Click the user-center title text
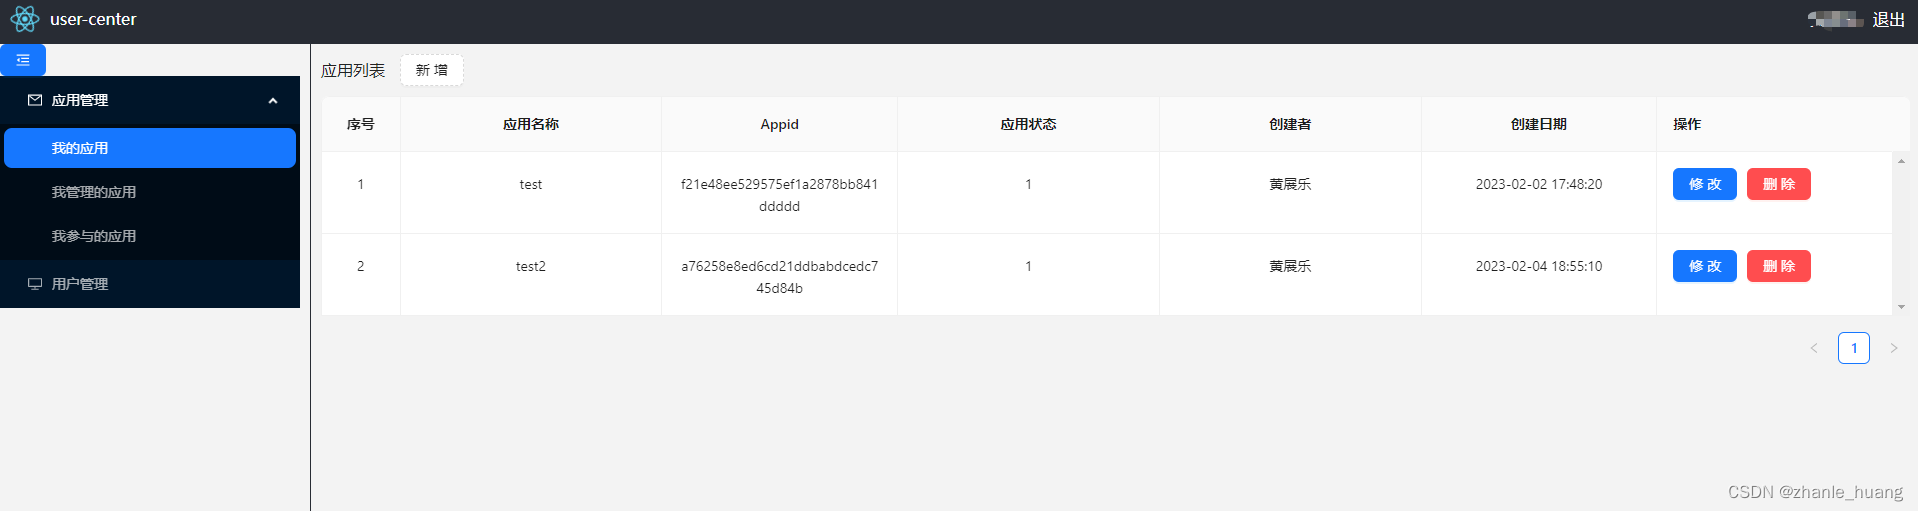 [x=93, y=19]
